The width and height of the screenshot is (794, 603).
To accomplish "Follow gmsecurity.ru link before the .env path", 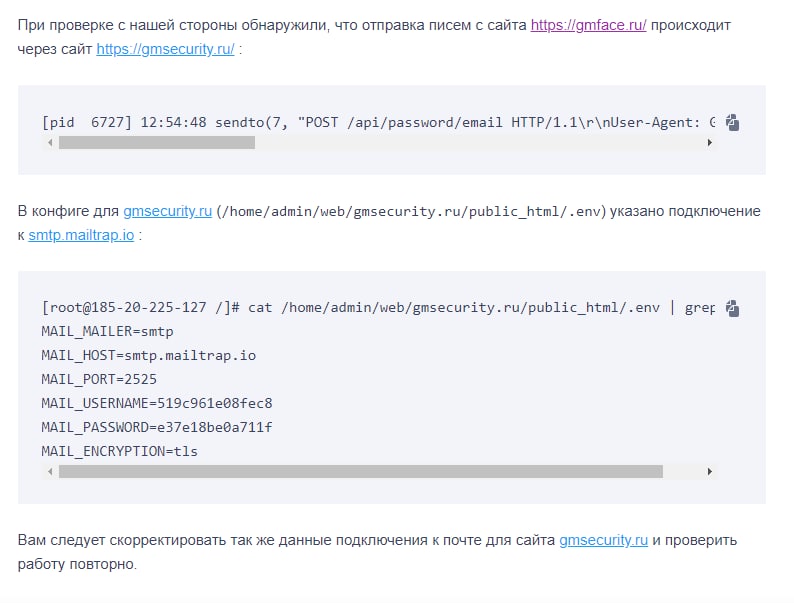I will tap(167, 212).
